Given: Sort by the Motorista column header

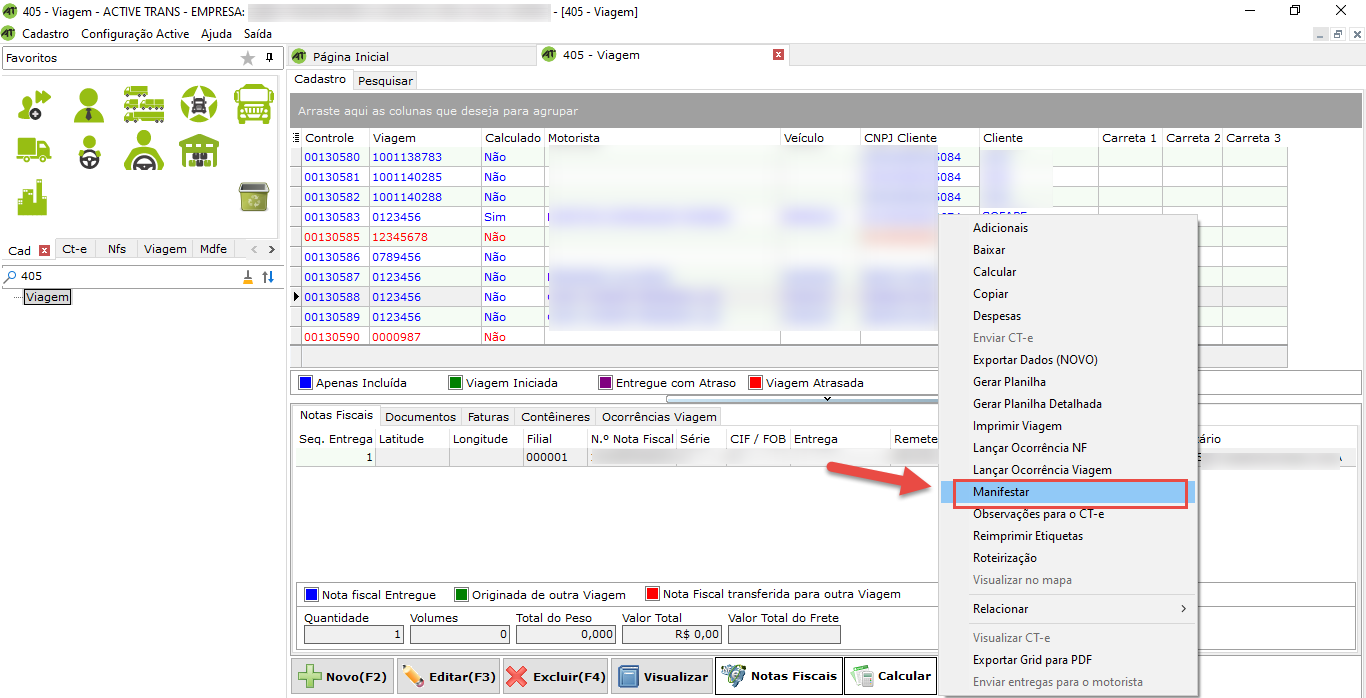Looking at the screenshot, I should coord(662,138).
